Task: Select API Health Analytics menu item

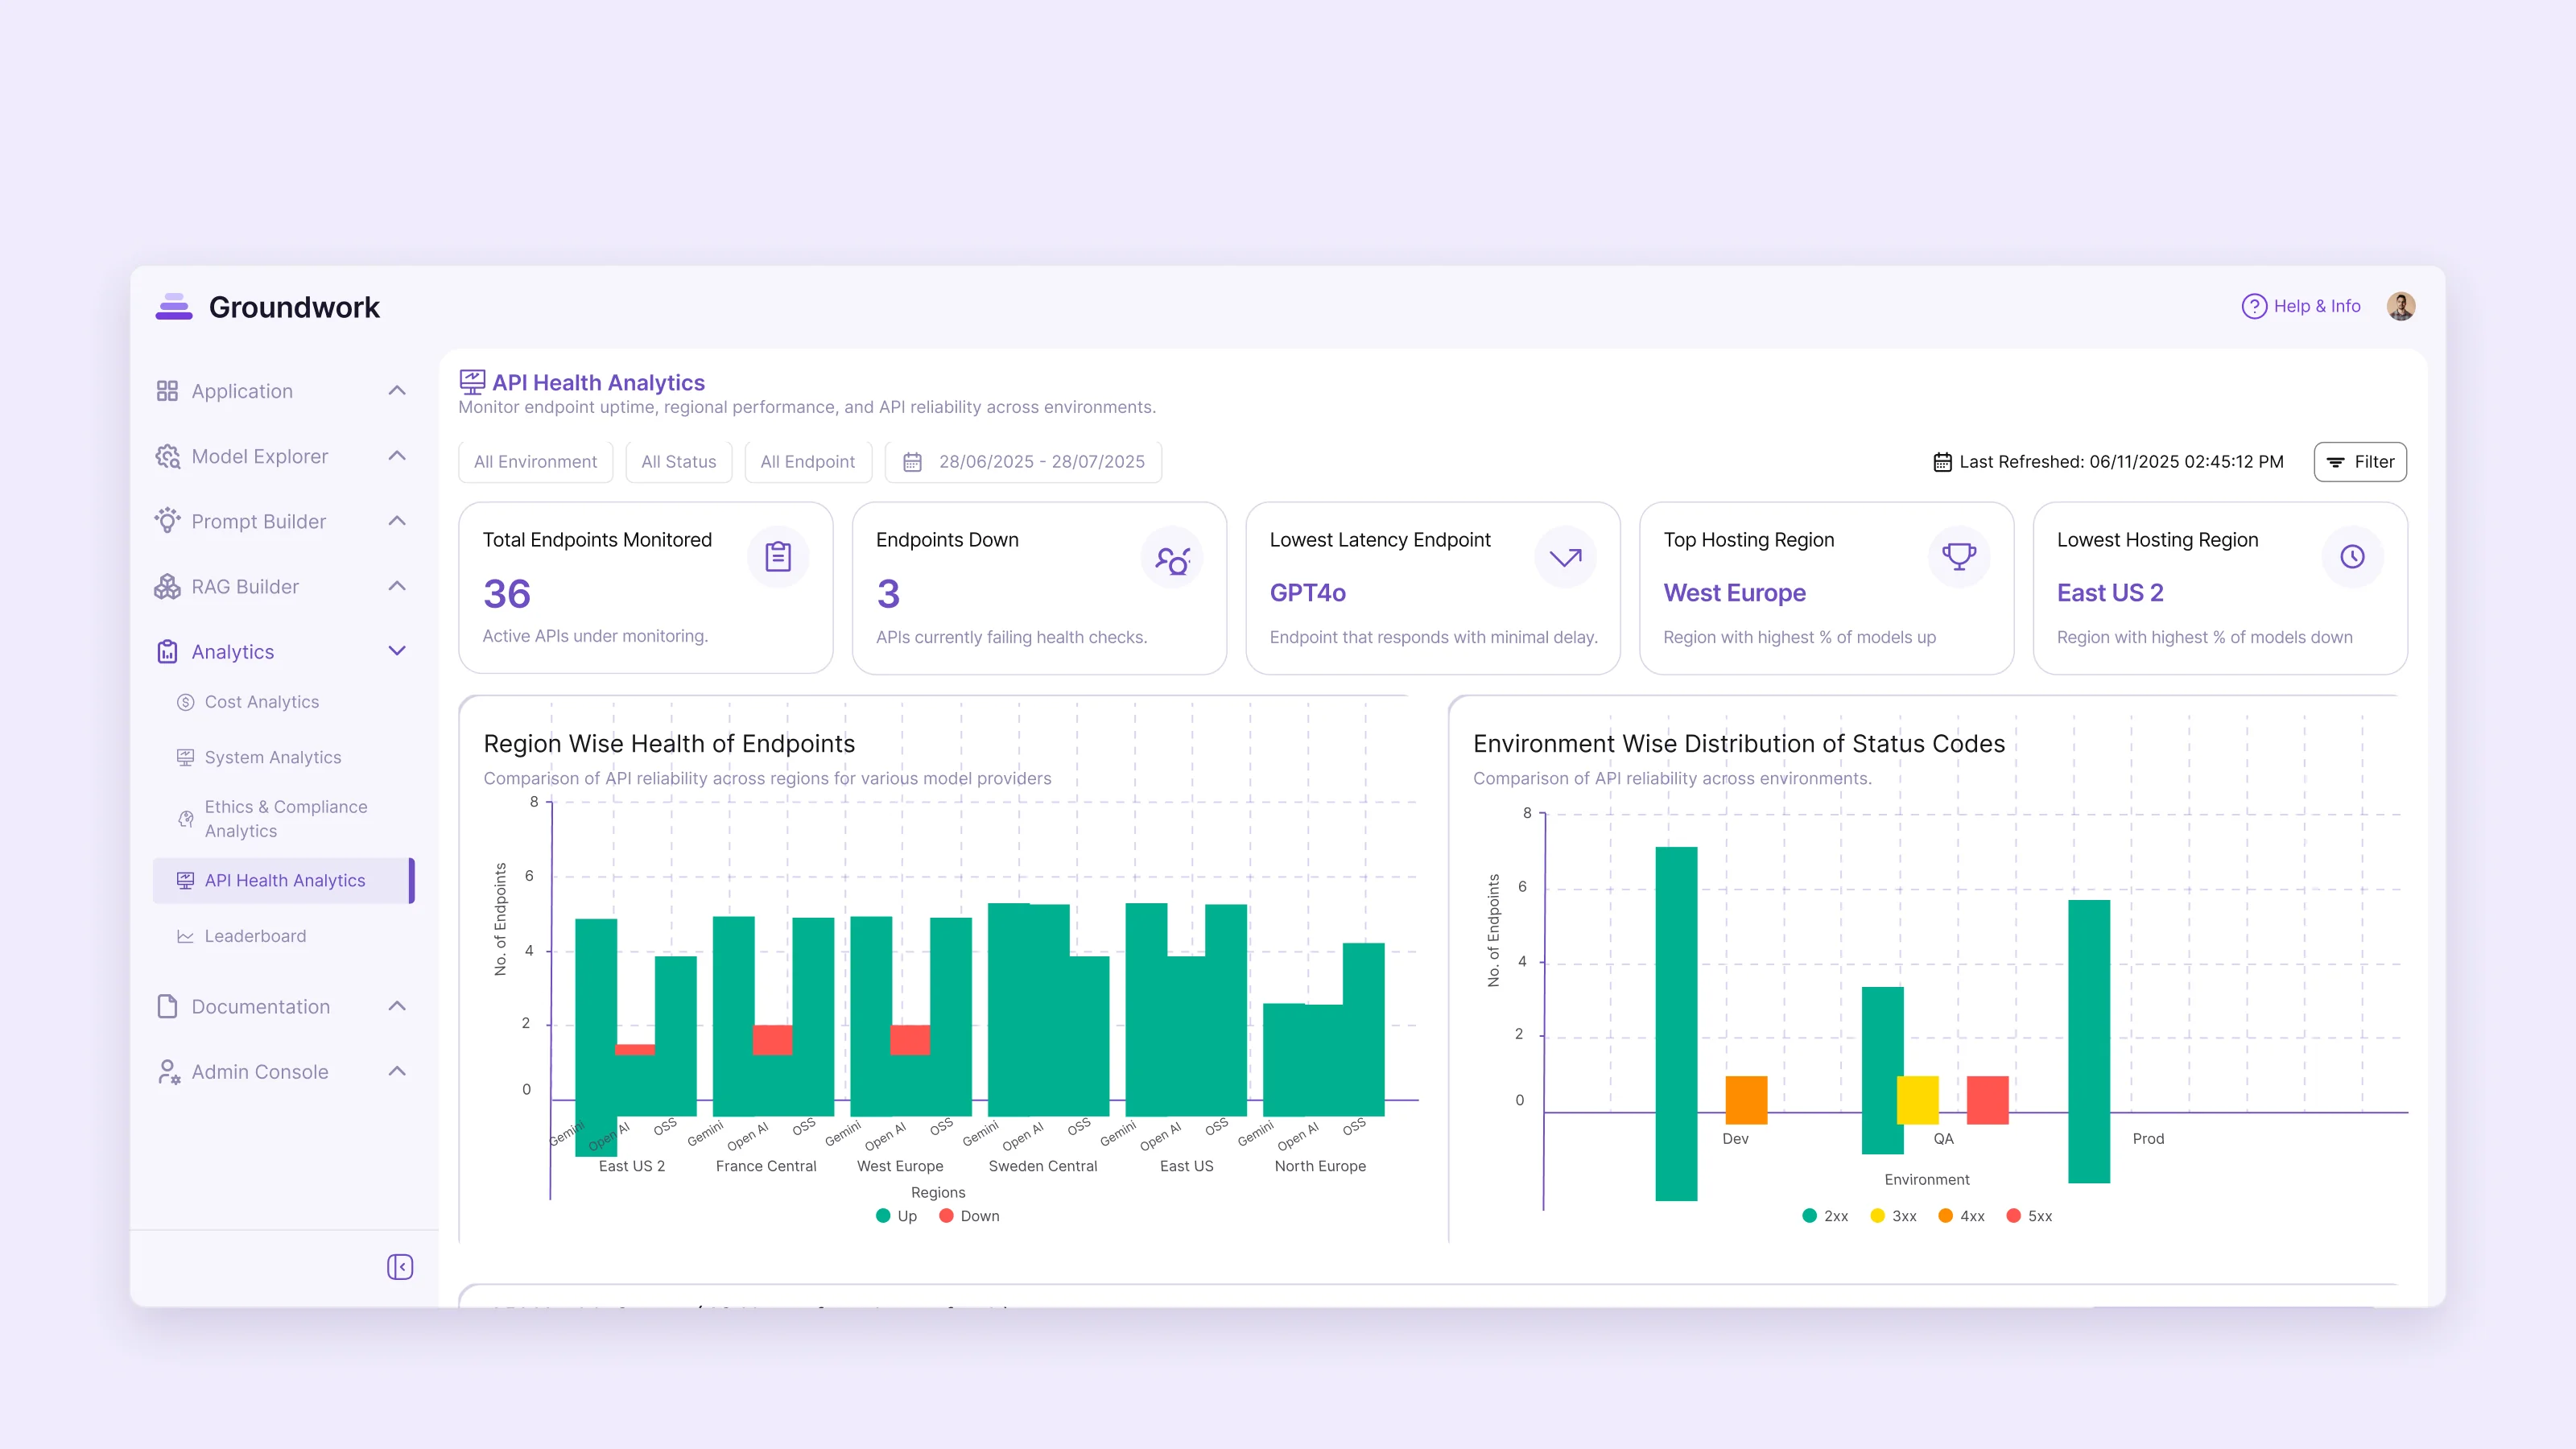Action: (x=283, y=880)
